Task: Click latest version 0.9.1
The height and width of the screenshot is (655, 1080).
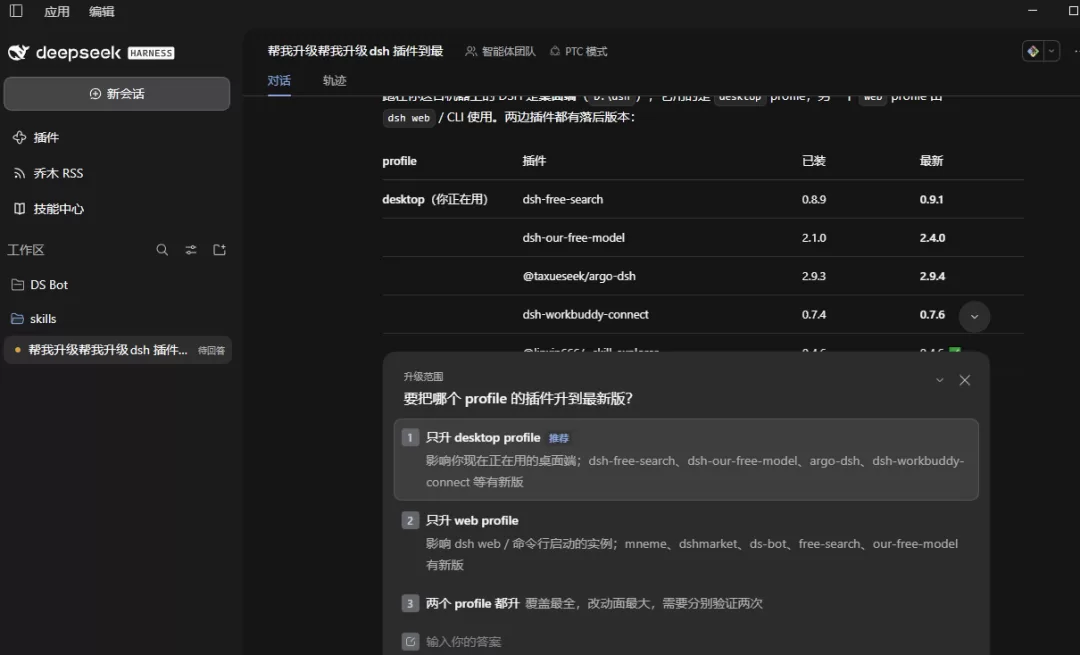Action: (931, 199)
